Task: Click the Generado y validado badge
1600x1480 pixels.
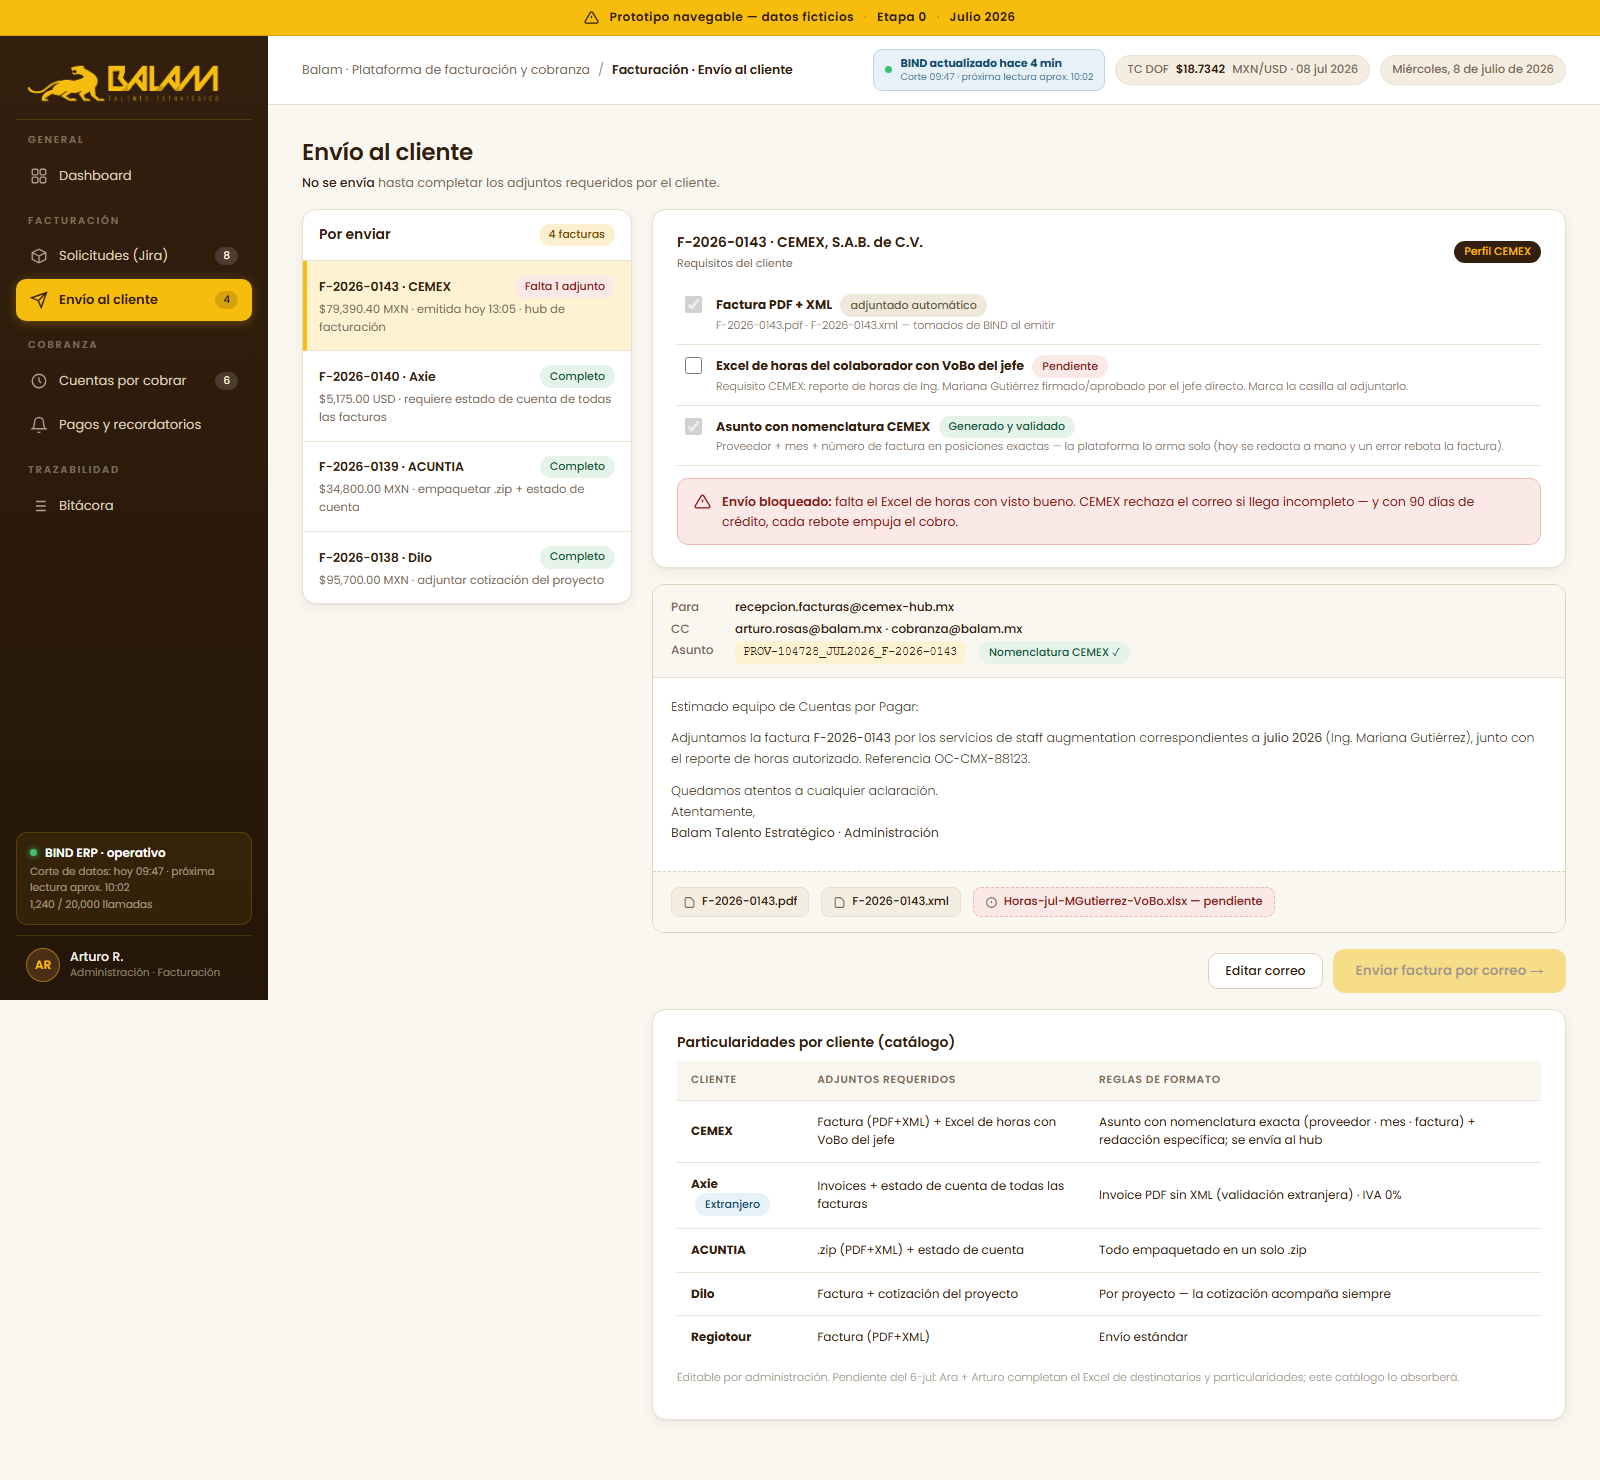Action: click(x=1006, y=427)
